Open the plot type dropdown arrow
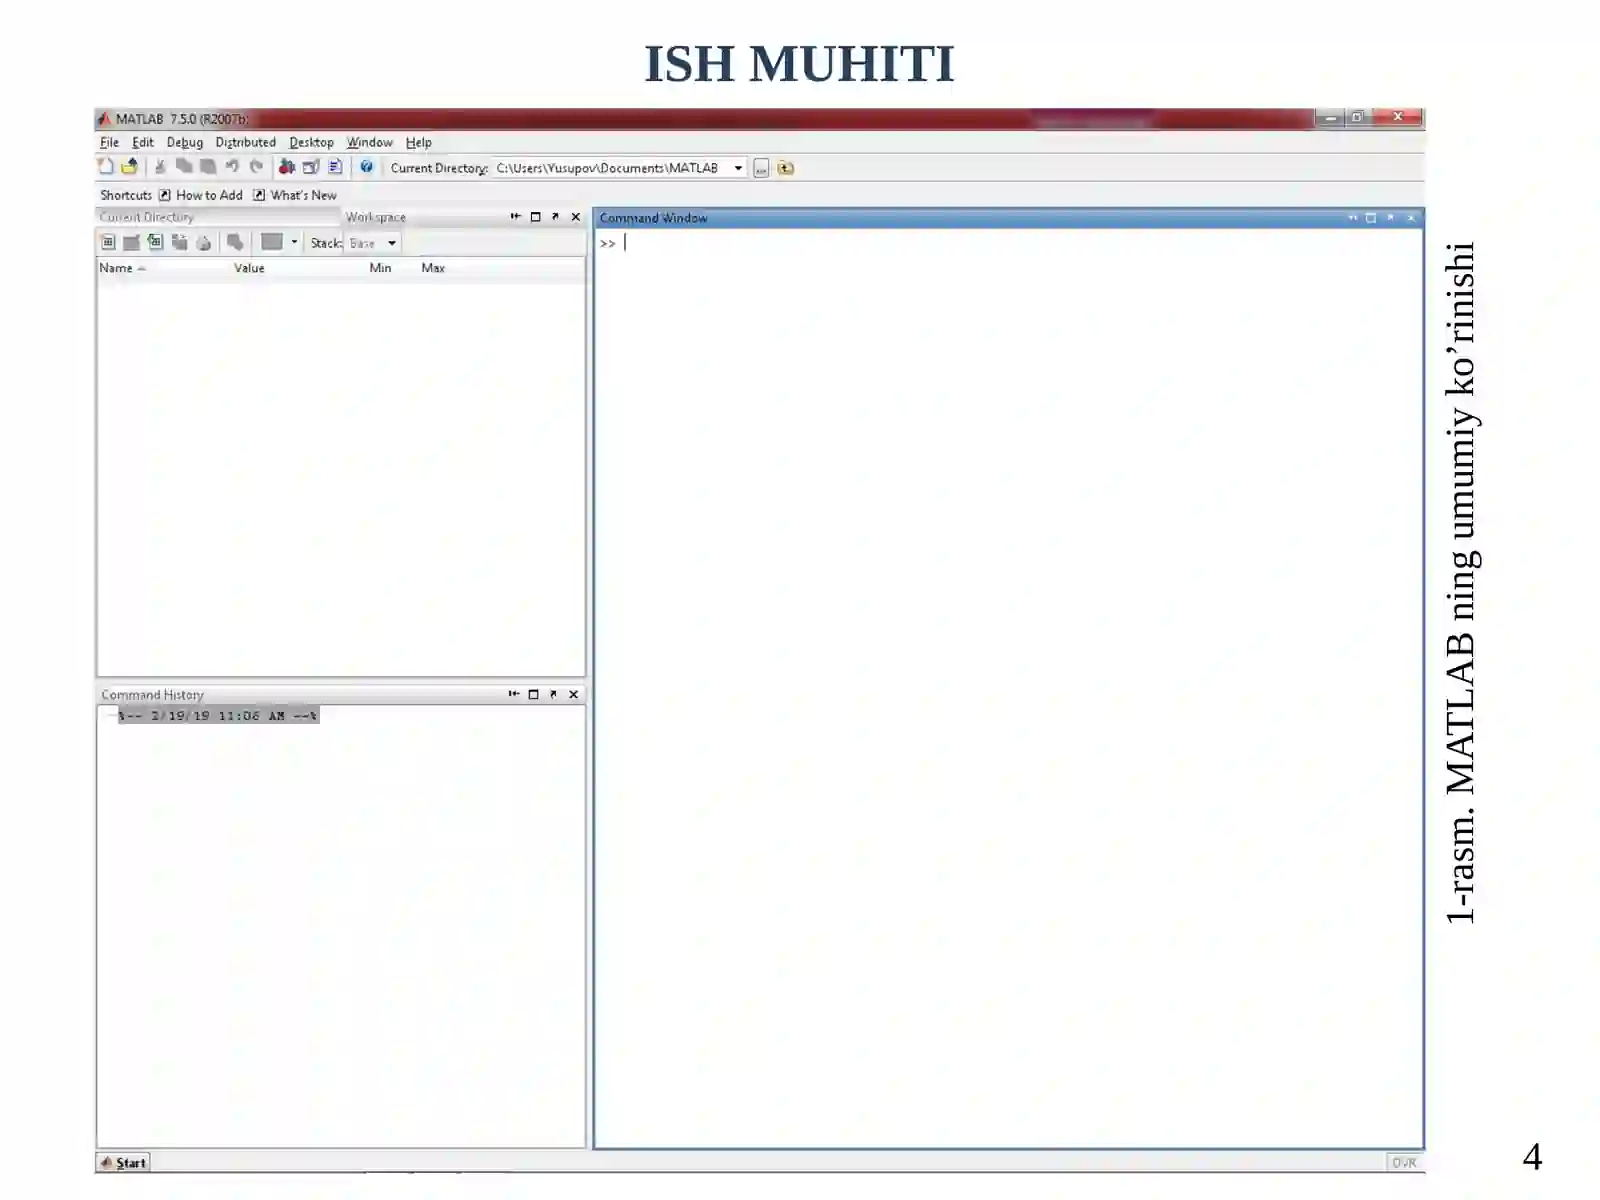Screen dimensions: 1600x1200 point(294,242)
